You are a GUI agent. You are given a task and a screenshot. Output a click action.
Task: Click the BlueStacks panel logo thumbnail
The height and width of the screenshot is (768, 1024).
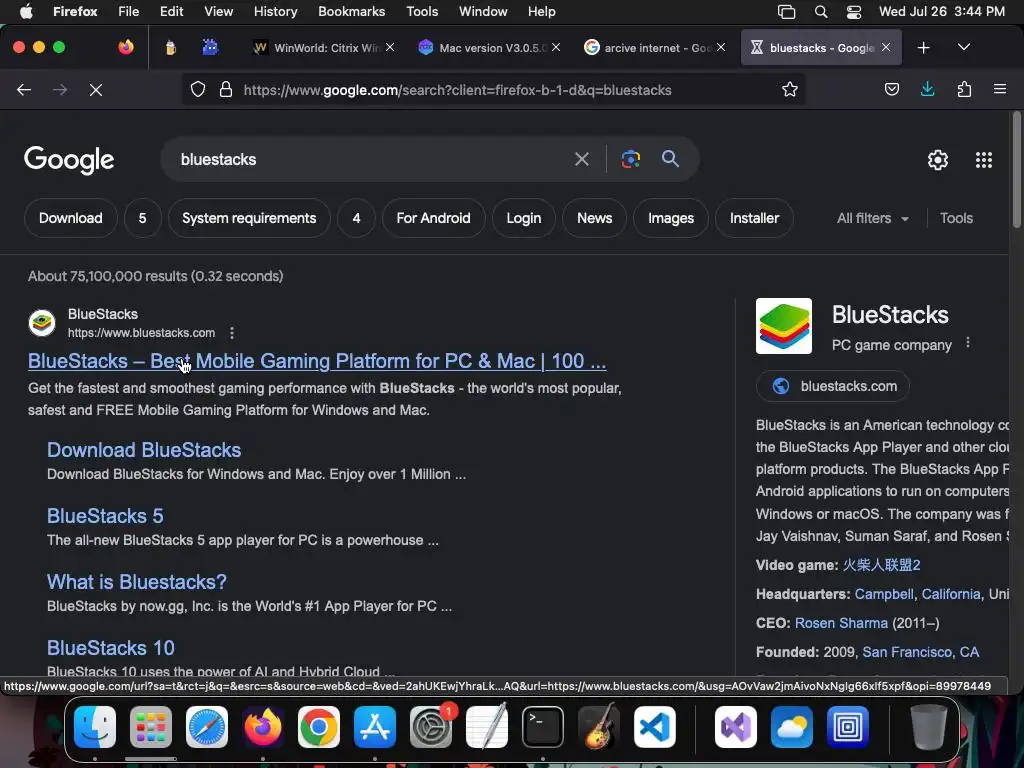[784, 326]
